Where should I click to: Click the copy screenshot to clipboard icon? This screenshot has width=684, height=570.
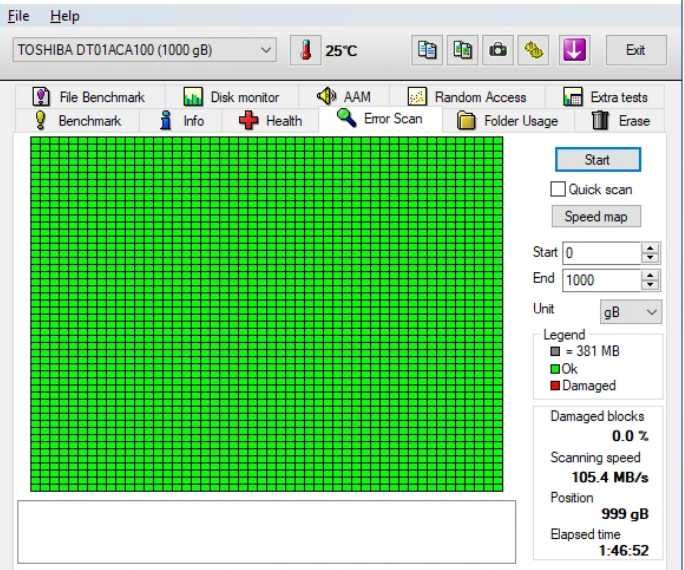[x=462, y=50]
